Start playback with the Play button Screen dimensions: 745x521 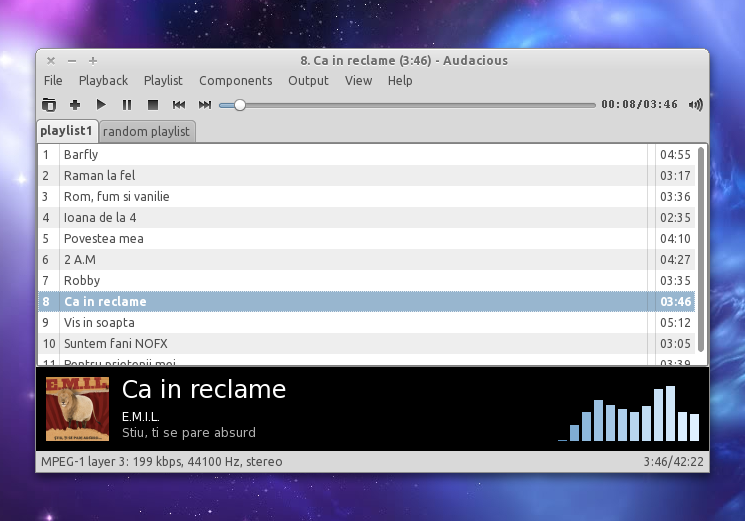[x=101, y=104]
